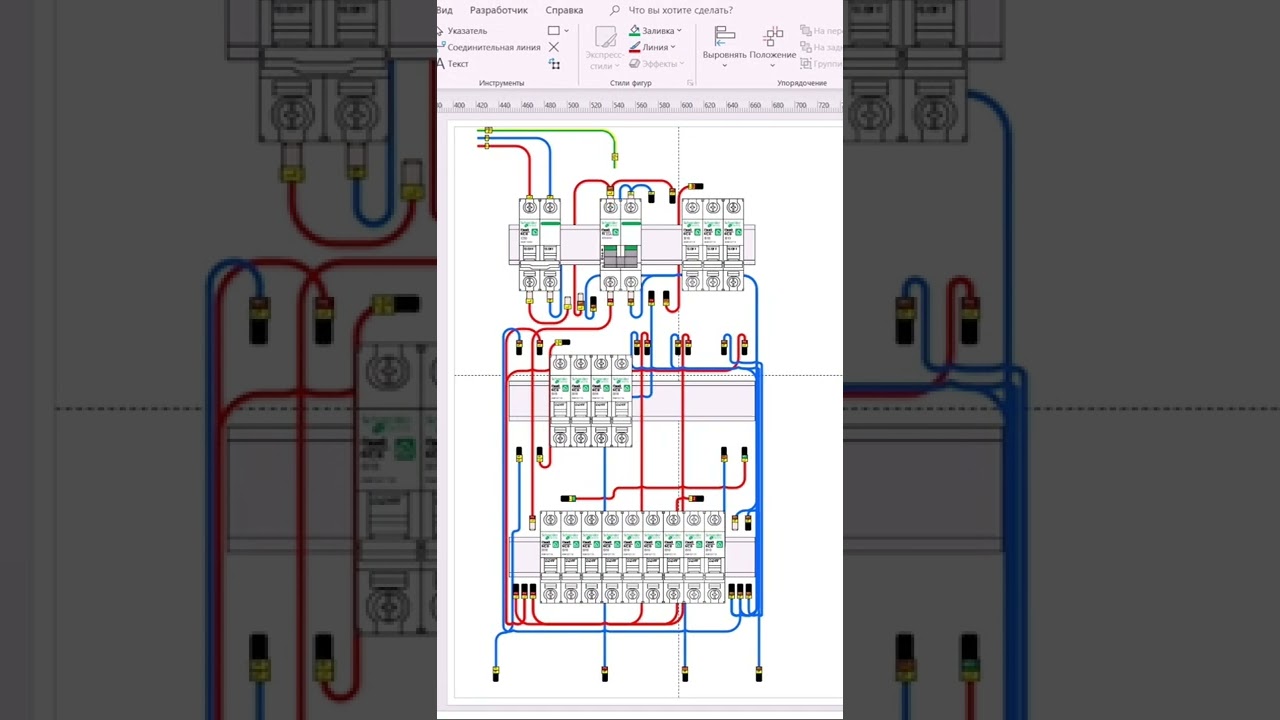Open the Заливка fill dropdown
Screen dimensions: 1280x720
click(x=655, y=31)
